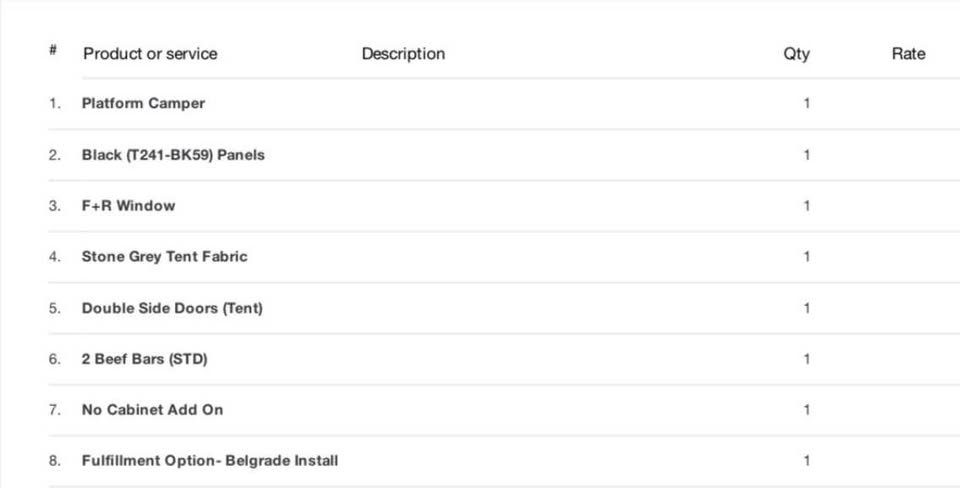The width and height of the screenshot is (960, 488).
Task: Click quantity value for Platform Camper
Action: (x=807, y=103)
